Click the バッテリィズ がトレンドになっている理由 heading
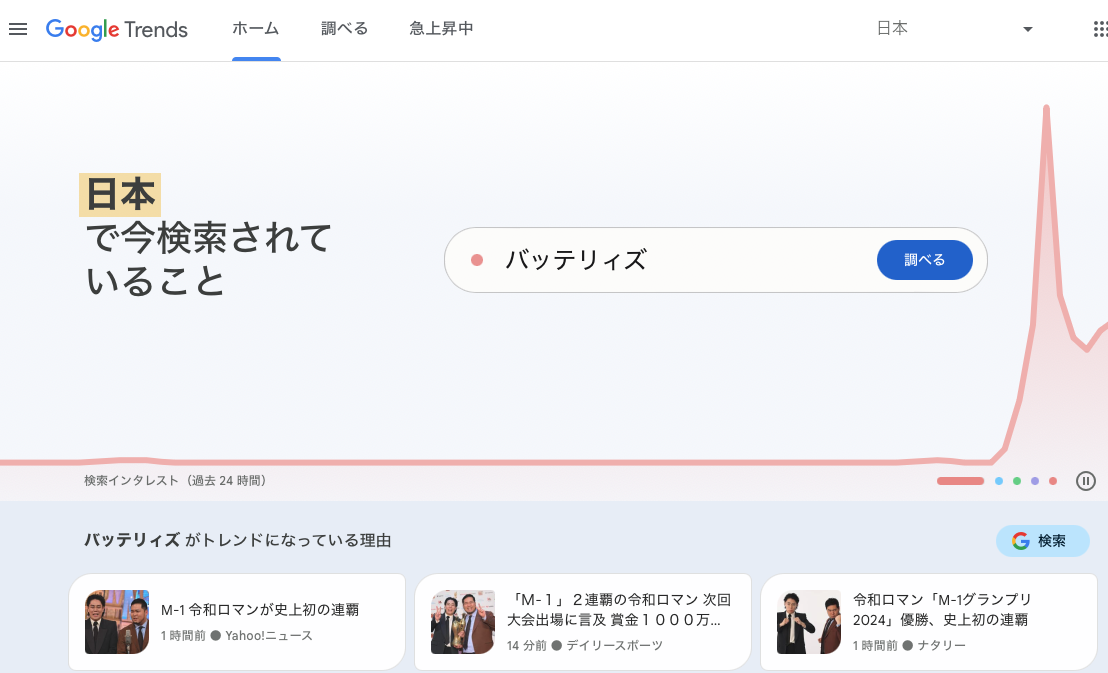 tap(237, 541)
